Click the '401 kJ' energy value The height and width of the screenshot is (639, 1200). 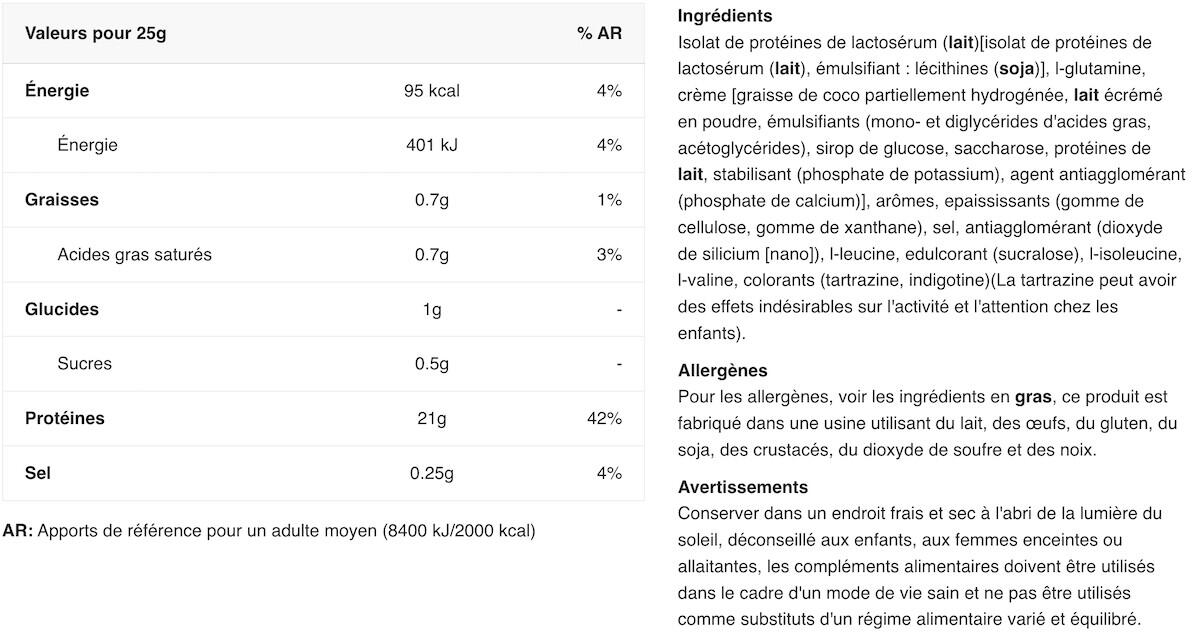click(432, 145)
